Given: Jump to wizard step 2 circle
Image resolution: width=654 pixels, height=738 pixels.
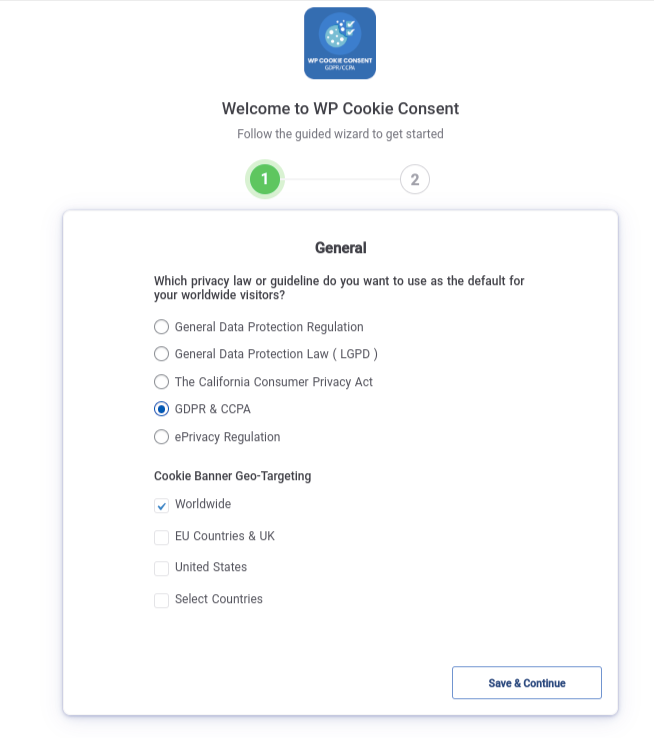Looking at the screenshot, I should point(415,179).
